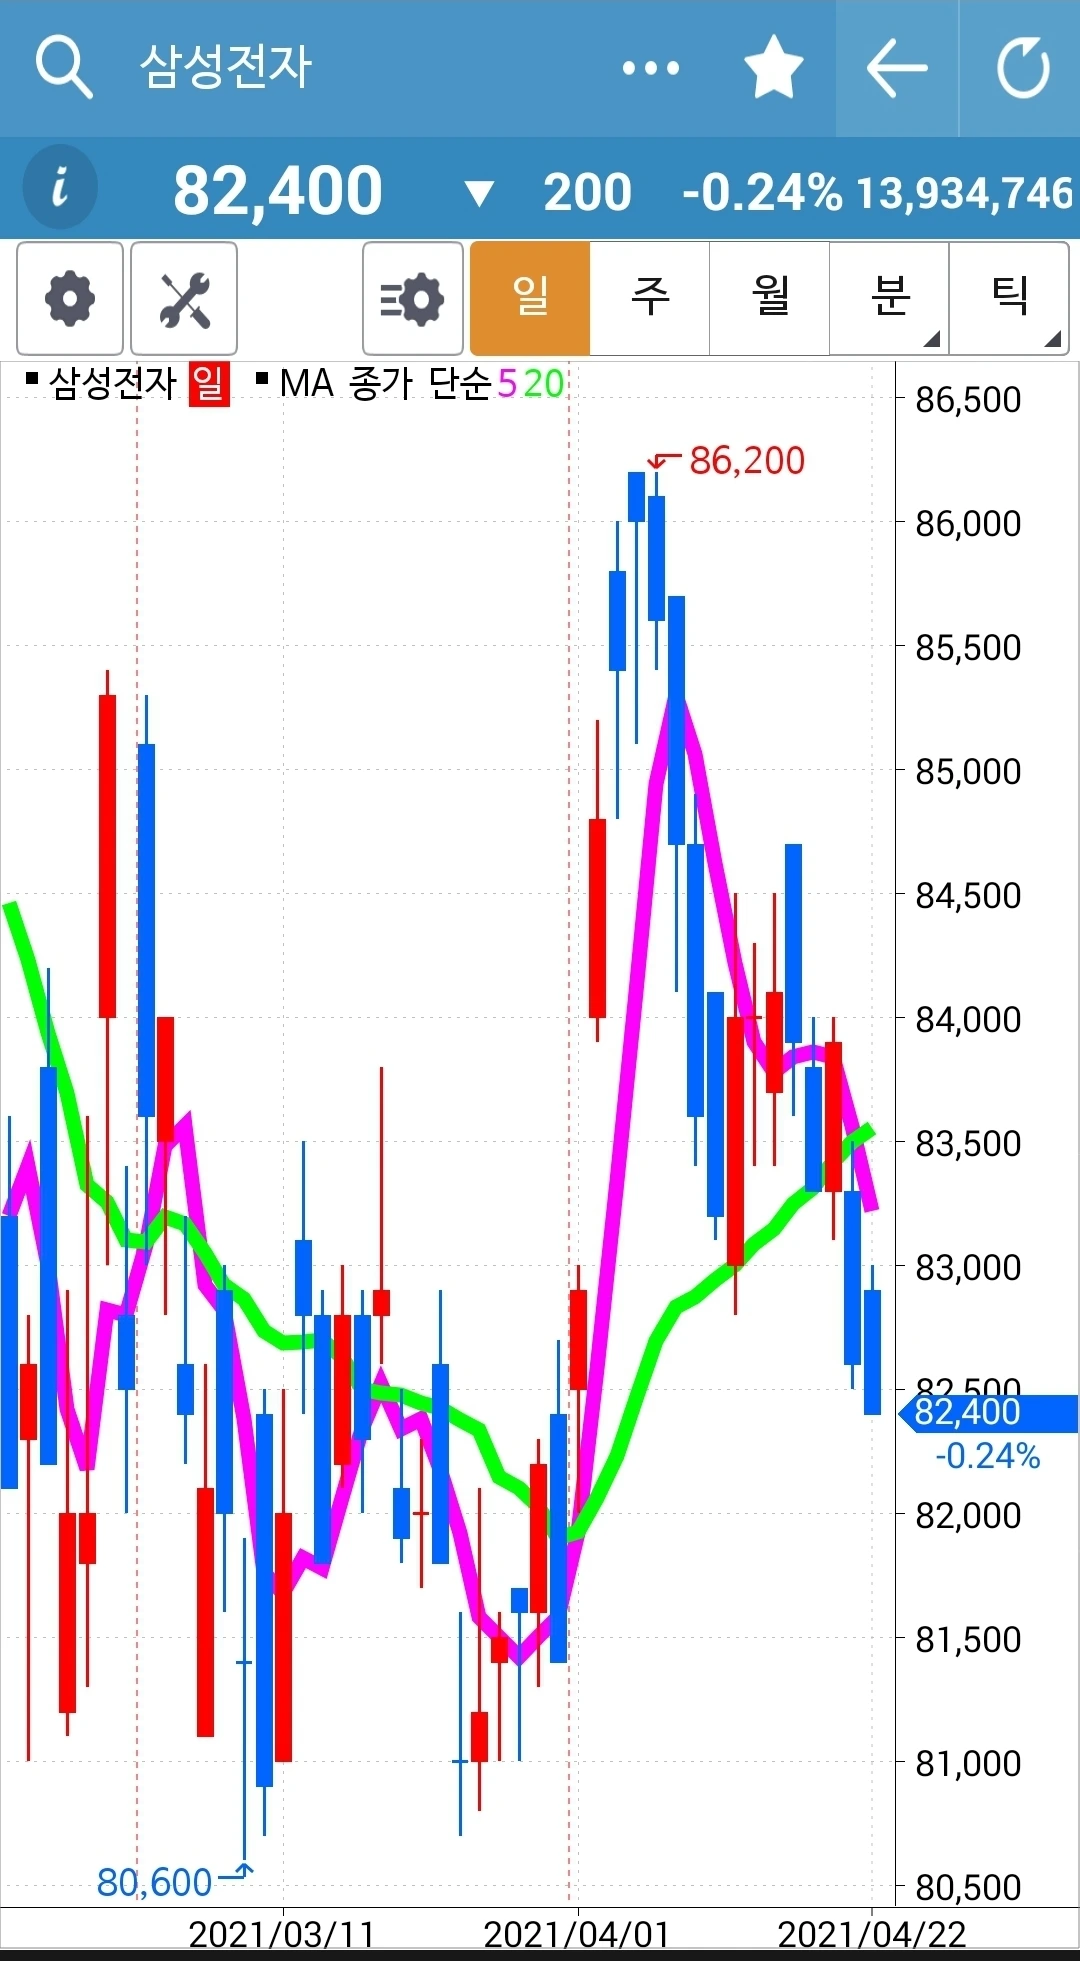Tap the volume 13,934,746
The image size is (1080, 1961).
(964, 193)
